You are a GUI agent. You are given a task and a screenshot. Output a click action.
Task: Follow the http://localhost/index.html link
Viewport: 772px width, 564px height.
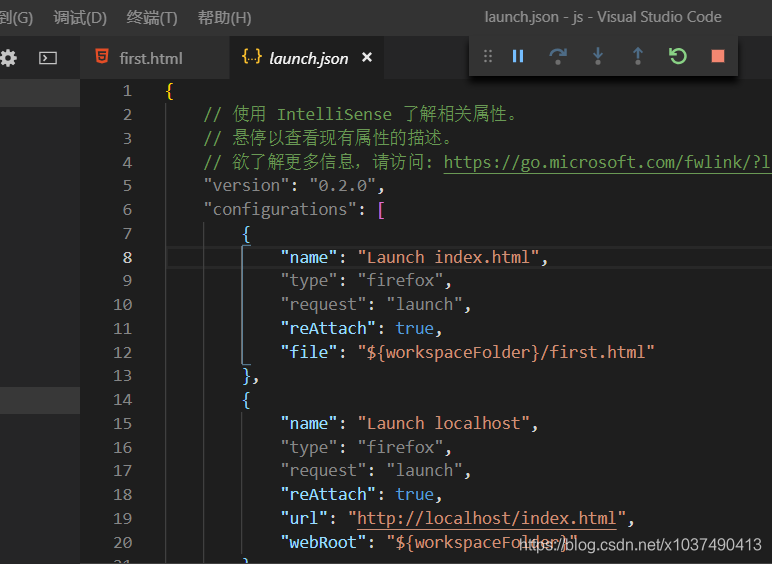pos(486,518)
